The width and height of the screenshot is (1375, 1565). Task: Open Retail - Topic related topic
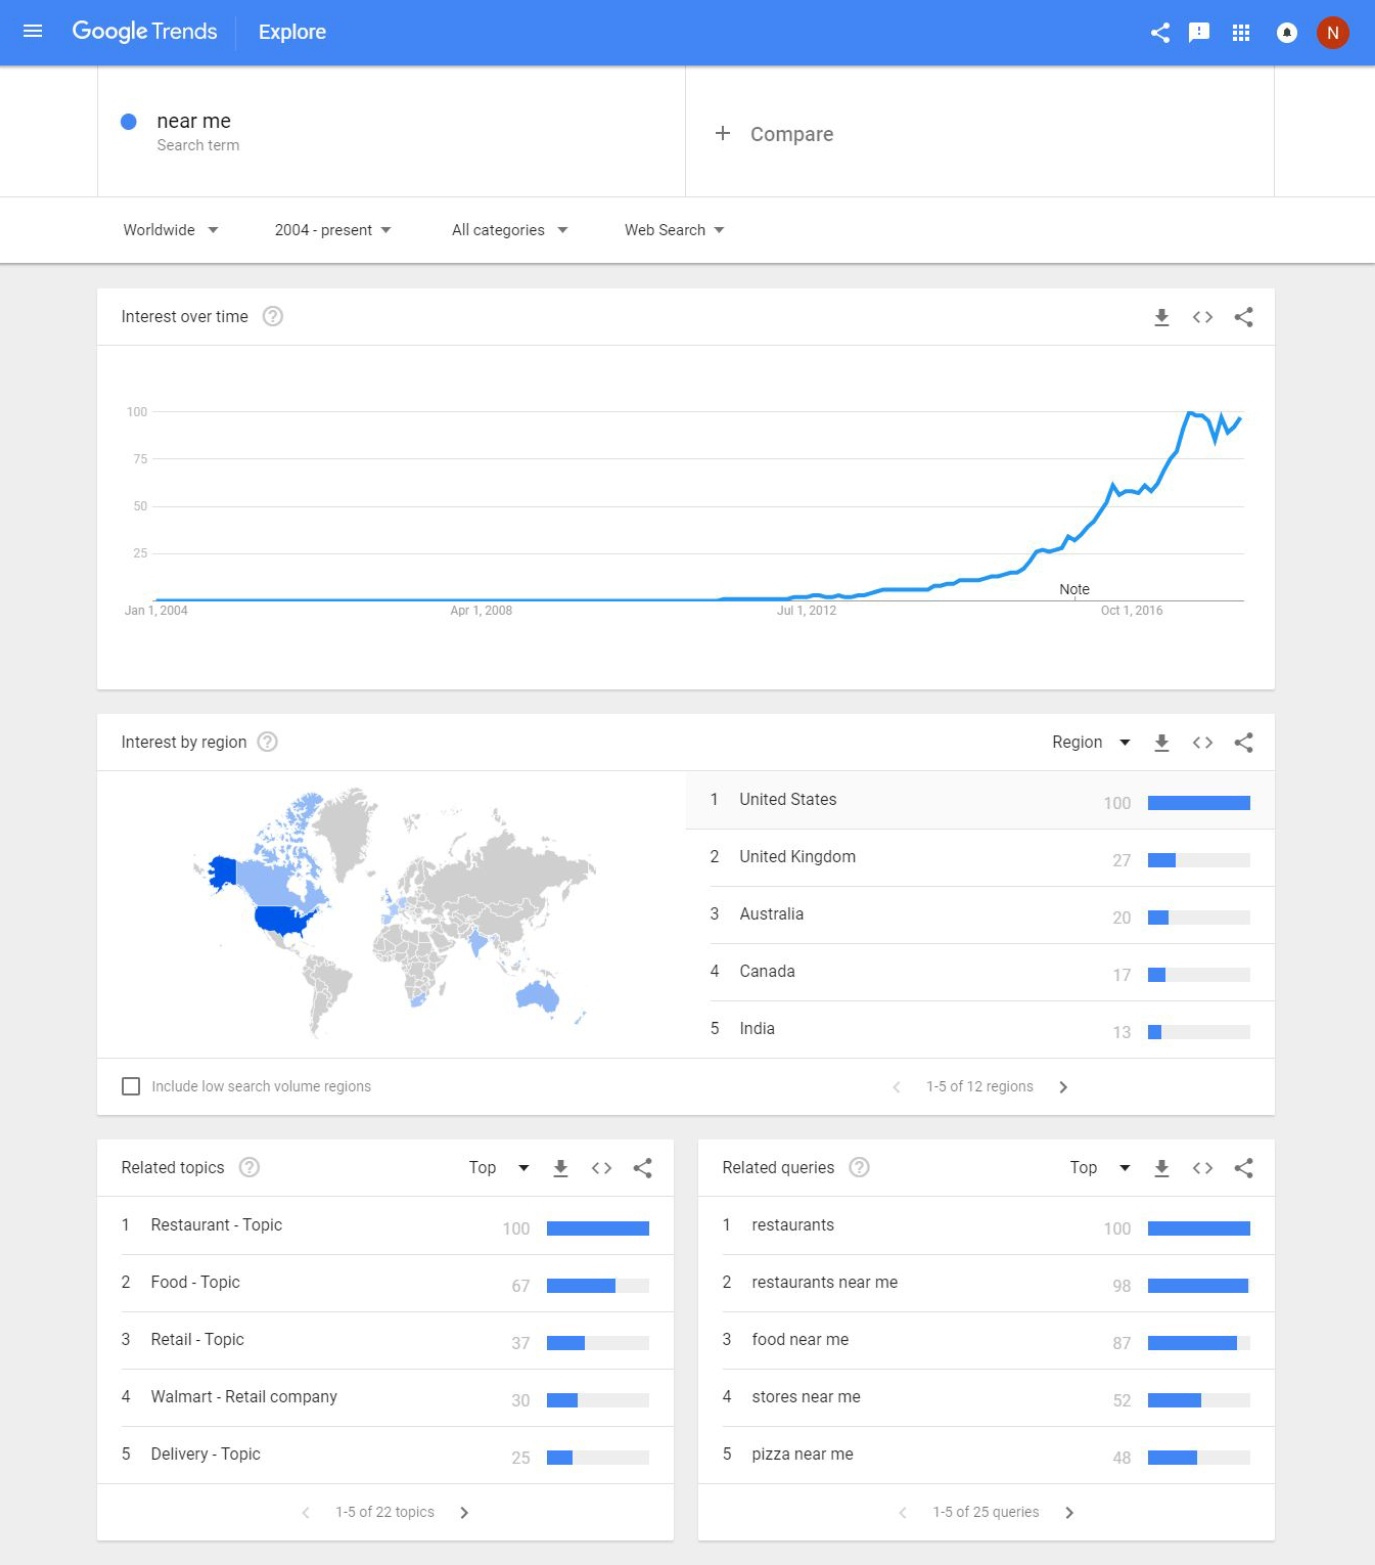(x=385, y=1340)
